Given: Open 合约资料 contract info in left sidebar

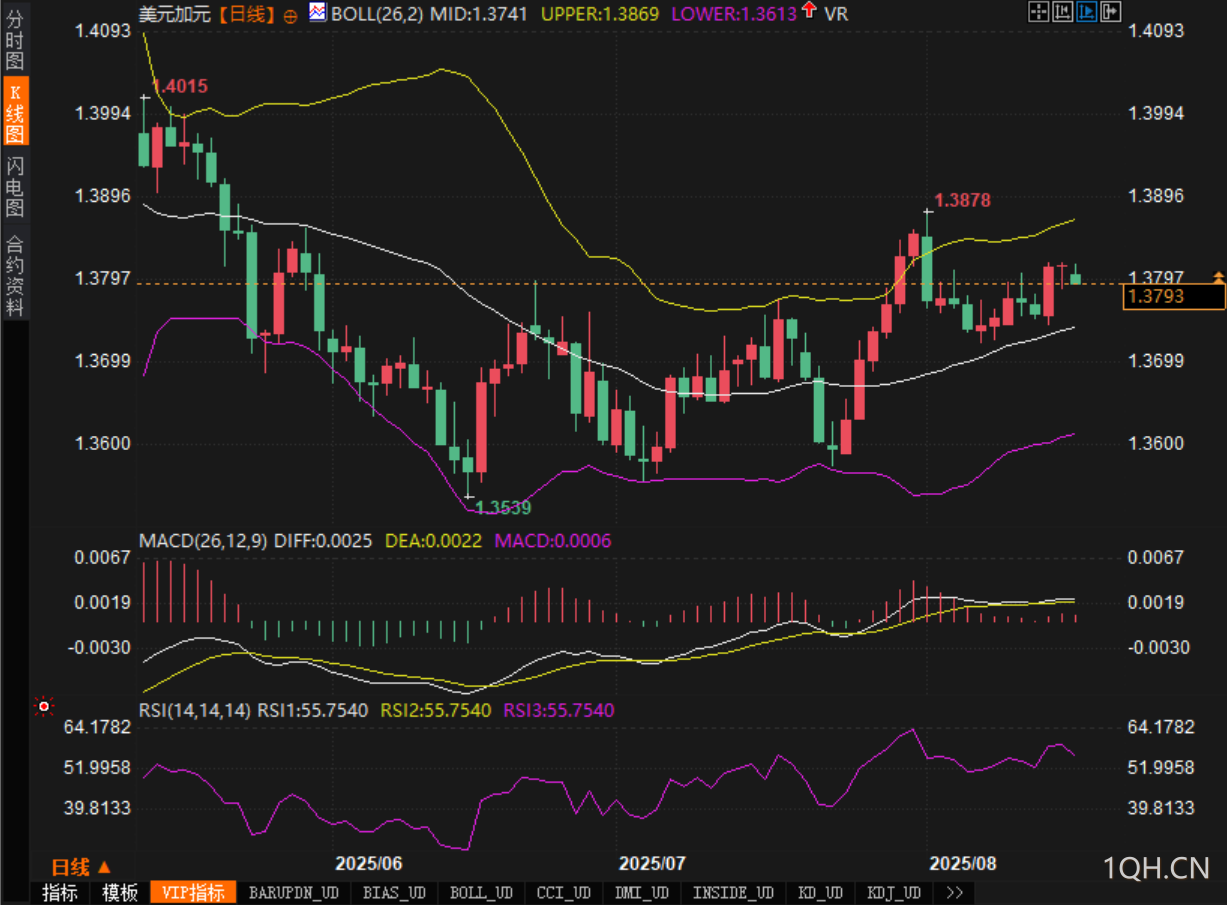Looking at the screenshot, I should (x=15, y=276).
